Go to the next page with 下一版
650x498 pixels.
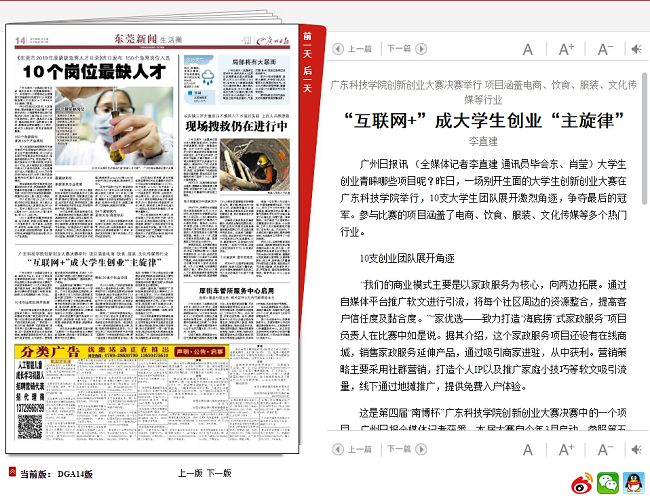click(x=219, y=473)
